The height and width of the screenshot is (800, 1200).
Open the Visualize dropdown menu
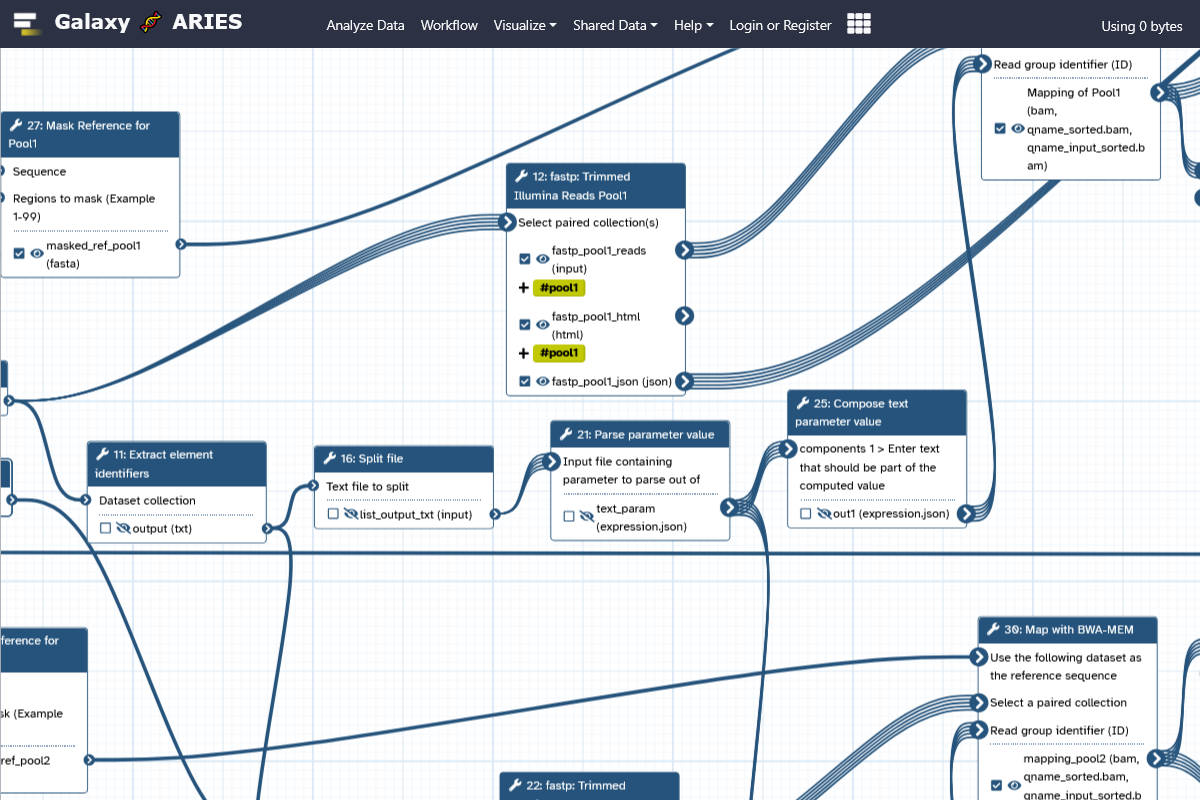[524, 25]
